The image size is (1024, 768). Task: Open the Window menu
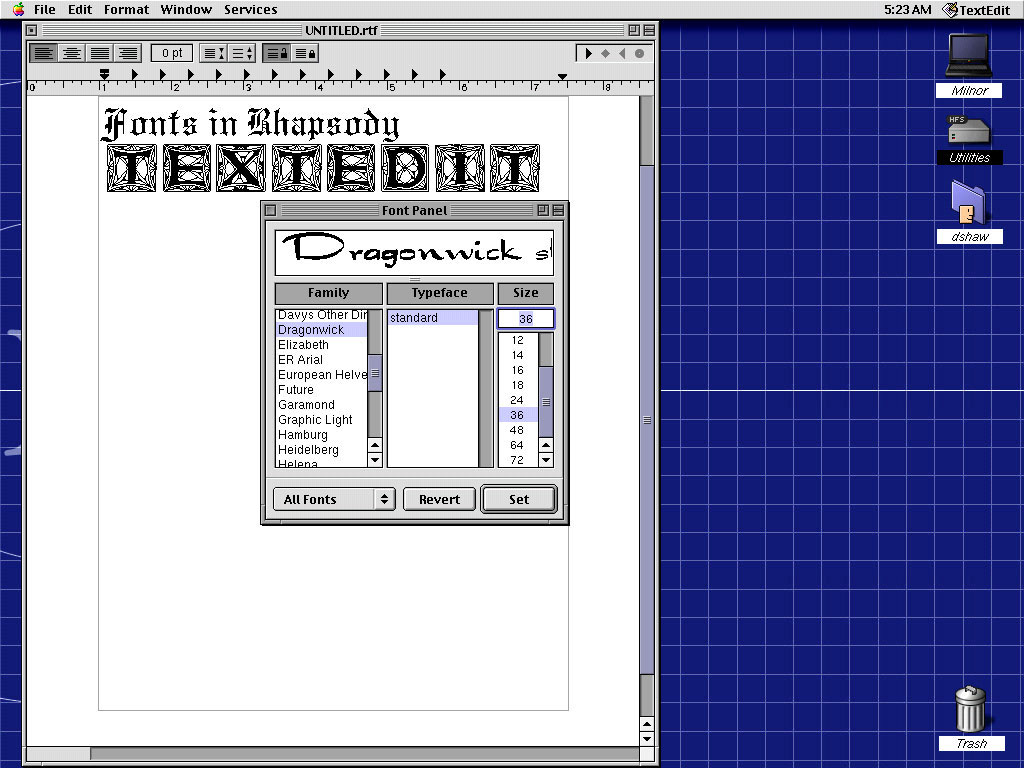click(x=186, y=9)
